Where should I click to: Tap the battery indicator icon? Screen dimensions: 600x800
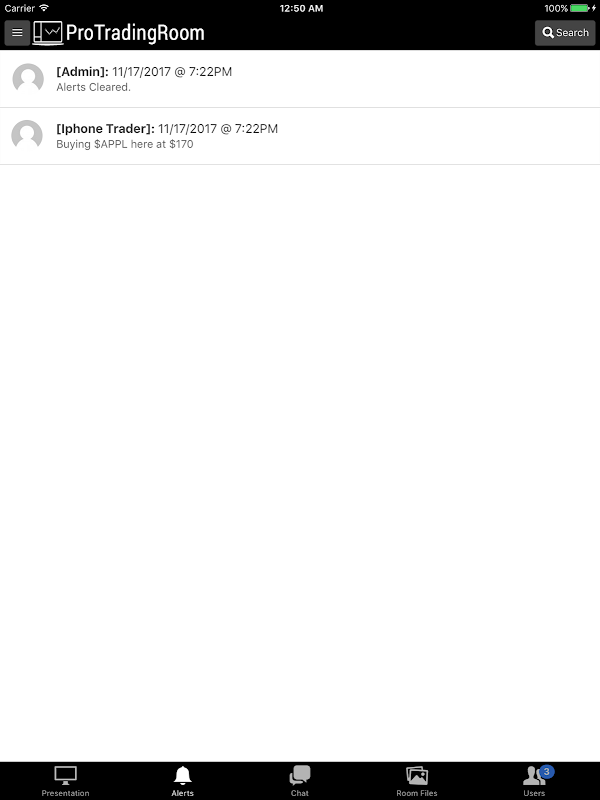point(580,8)
